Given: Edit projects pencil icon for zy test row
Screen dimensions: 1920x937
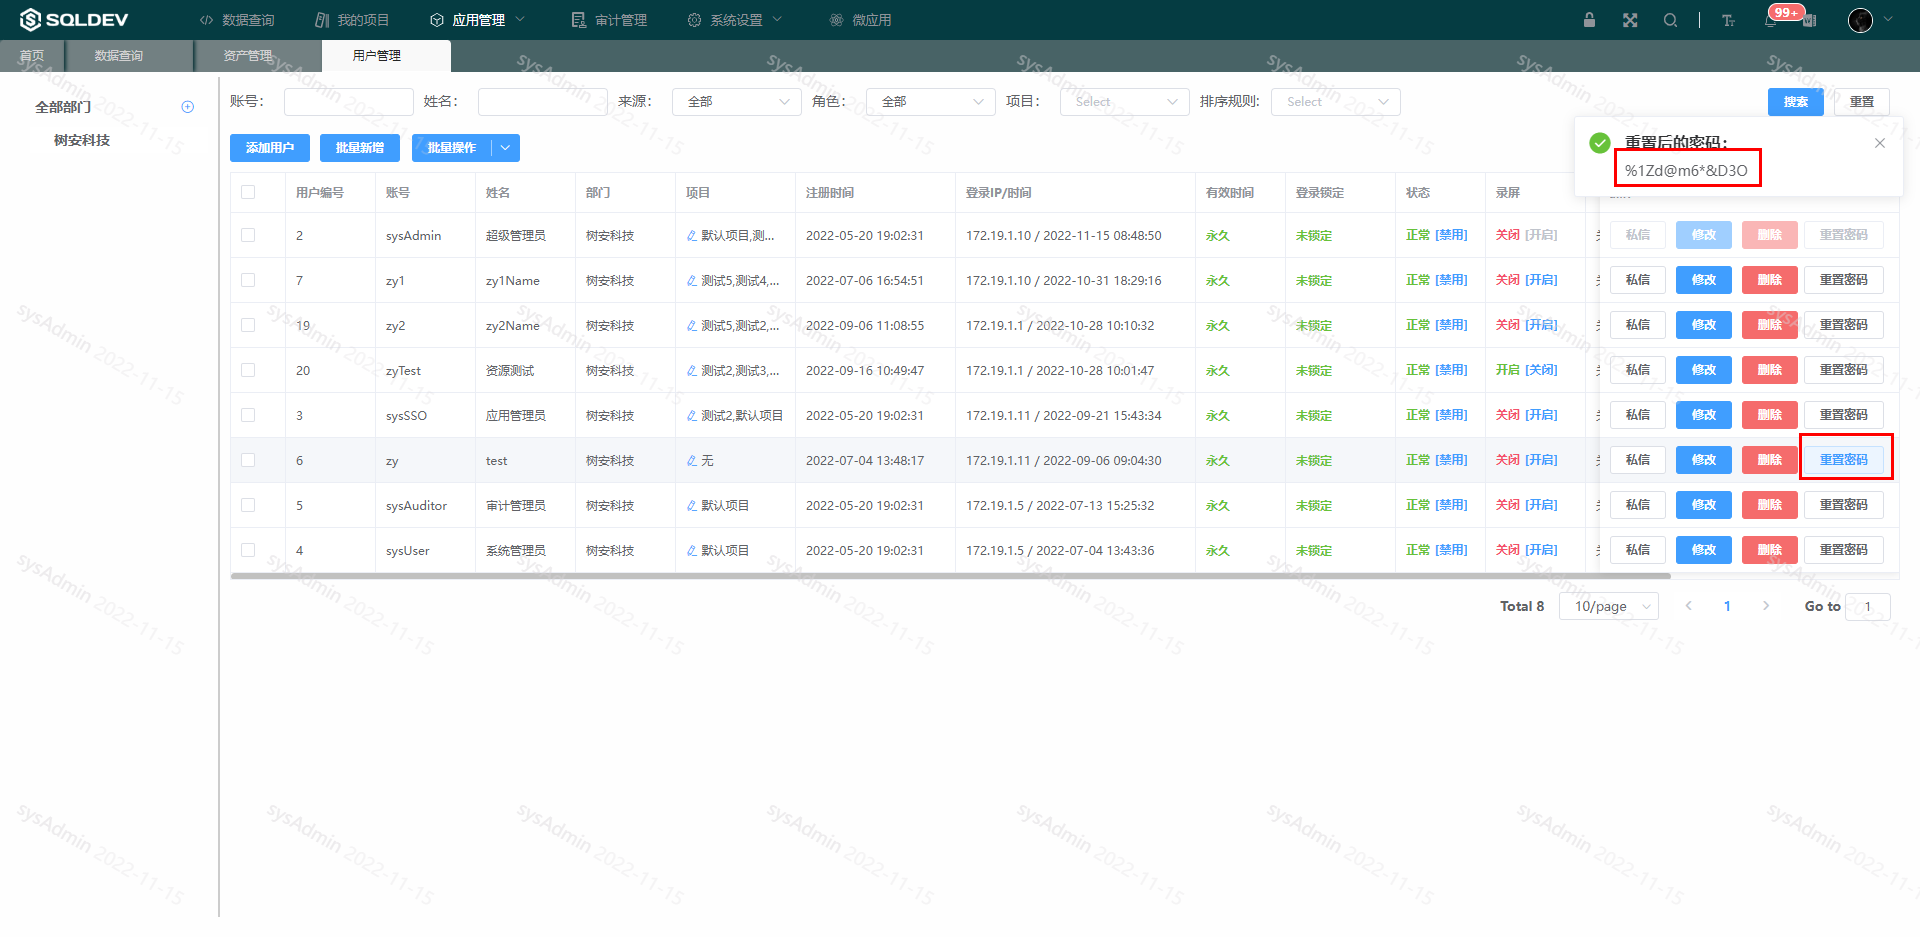Looking at the screenshot, I should coord(692,461).
